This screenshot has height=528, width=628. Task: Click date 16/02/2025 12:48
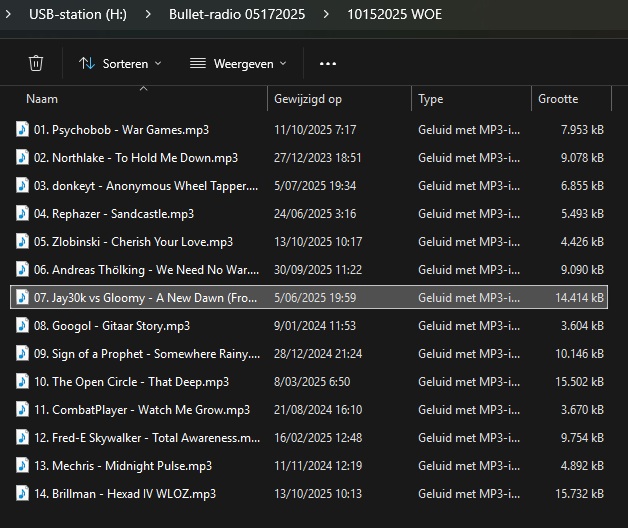318,438
